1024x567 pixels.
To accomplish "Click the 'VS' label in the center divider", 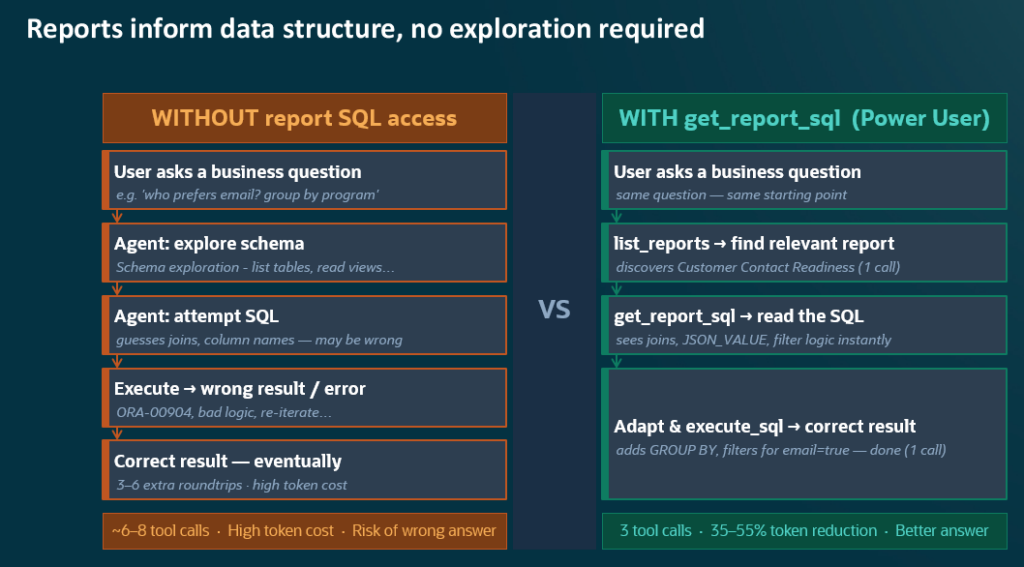I will (x=554, y=310).
